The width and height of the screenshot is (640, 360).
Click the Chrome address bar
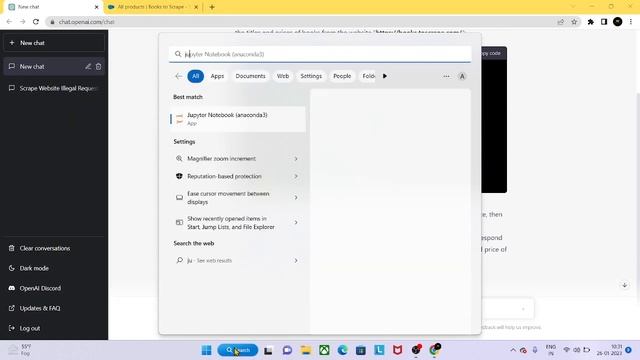tap(302, 22)
